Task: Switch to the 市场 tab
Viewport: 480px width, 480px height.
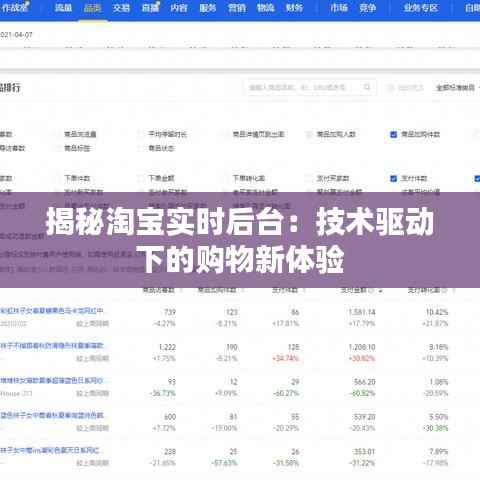Action: 339,7
